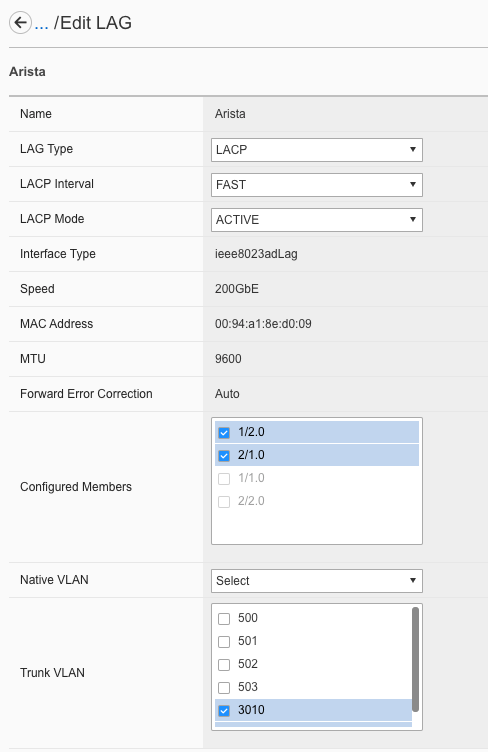Enable trunk VLAN 500
The width and height of the screenshot is (488, 752).
point(224,619)
